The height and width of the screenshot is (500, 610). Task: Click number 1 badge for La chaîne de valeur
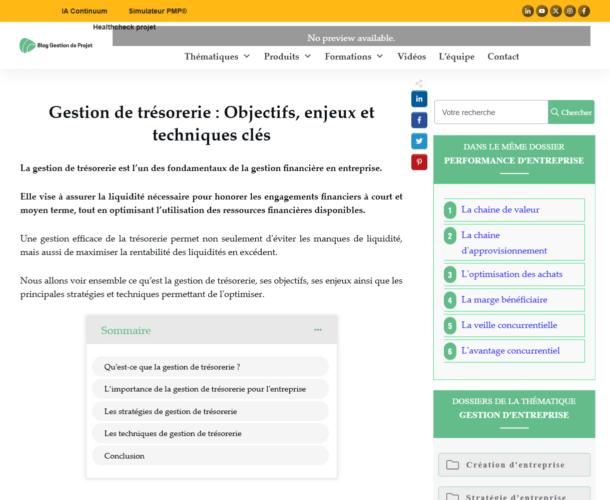(450, 211)
